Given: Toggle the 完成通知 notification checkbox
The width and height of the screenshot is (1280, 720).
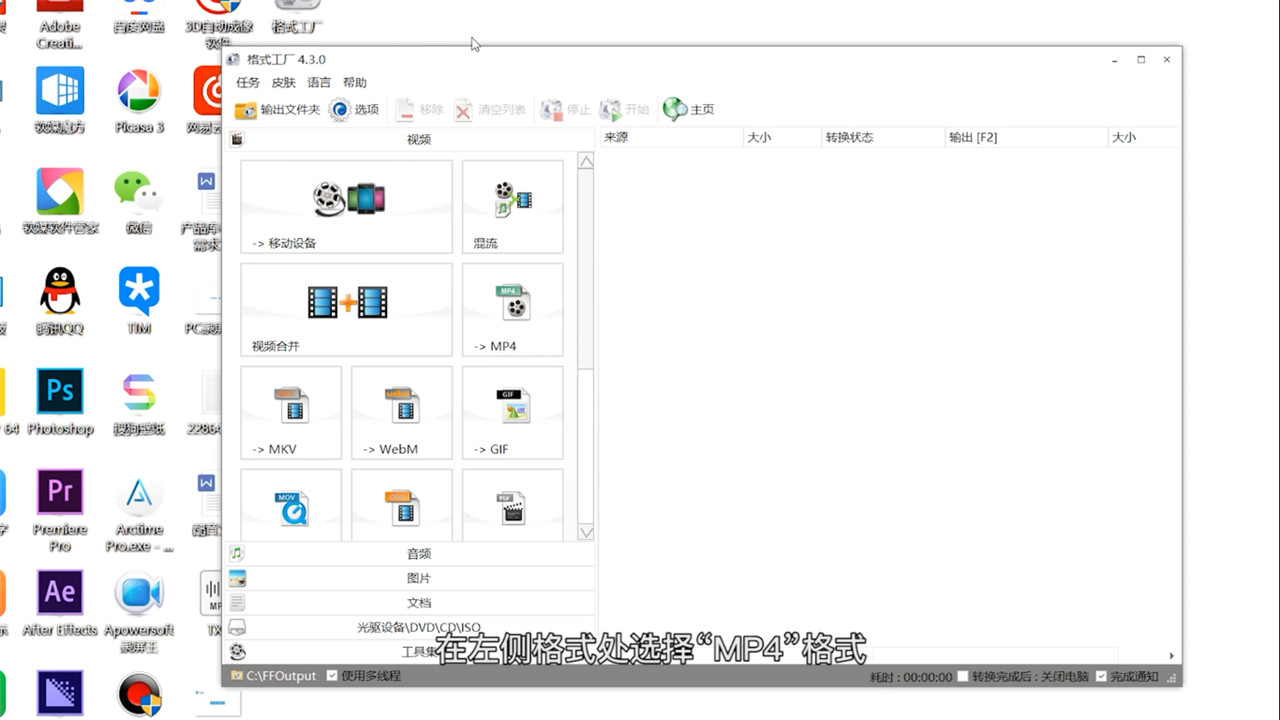Looking at the screenshot, I should [1101, 676].
